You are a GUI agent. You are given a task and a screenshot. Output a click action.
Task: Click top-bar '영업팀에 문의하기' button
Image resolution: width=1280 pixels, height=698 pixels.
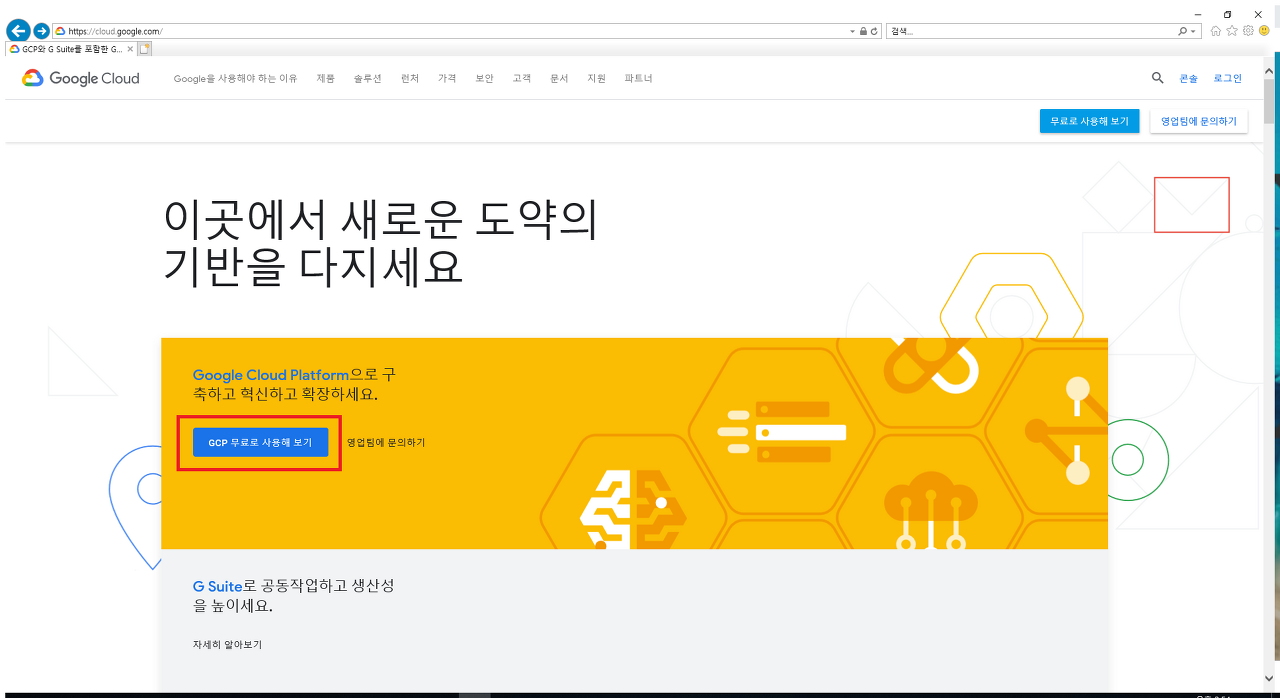[1199, 121]
